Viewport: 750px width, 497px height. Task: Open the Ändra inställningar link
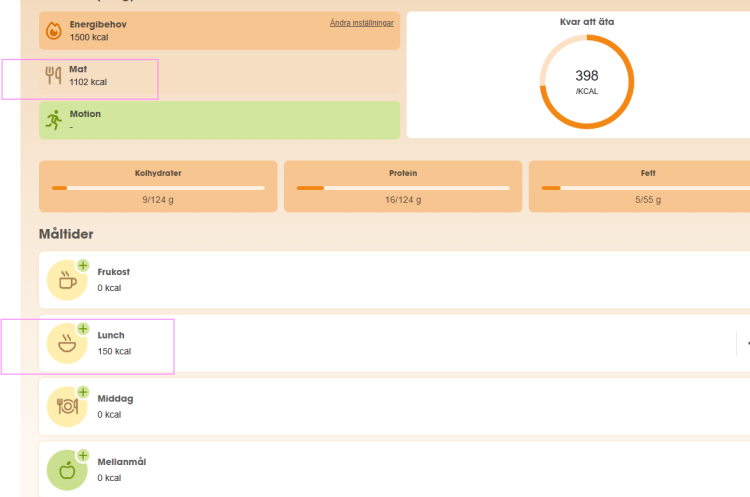coord(361,23)
